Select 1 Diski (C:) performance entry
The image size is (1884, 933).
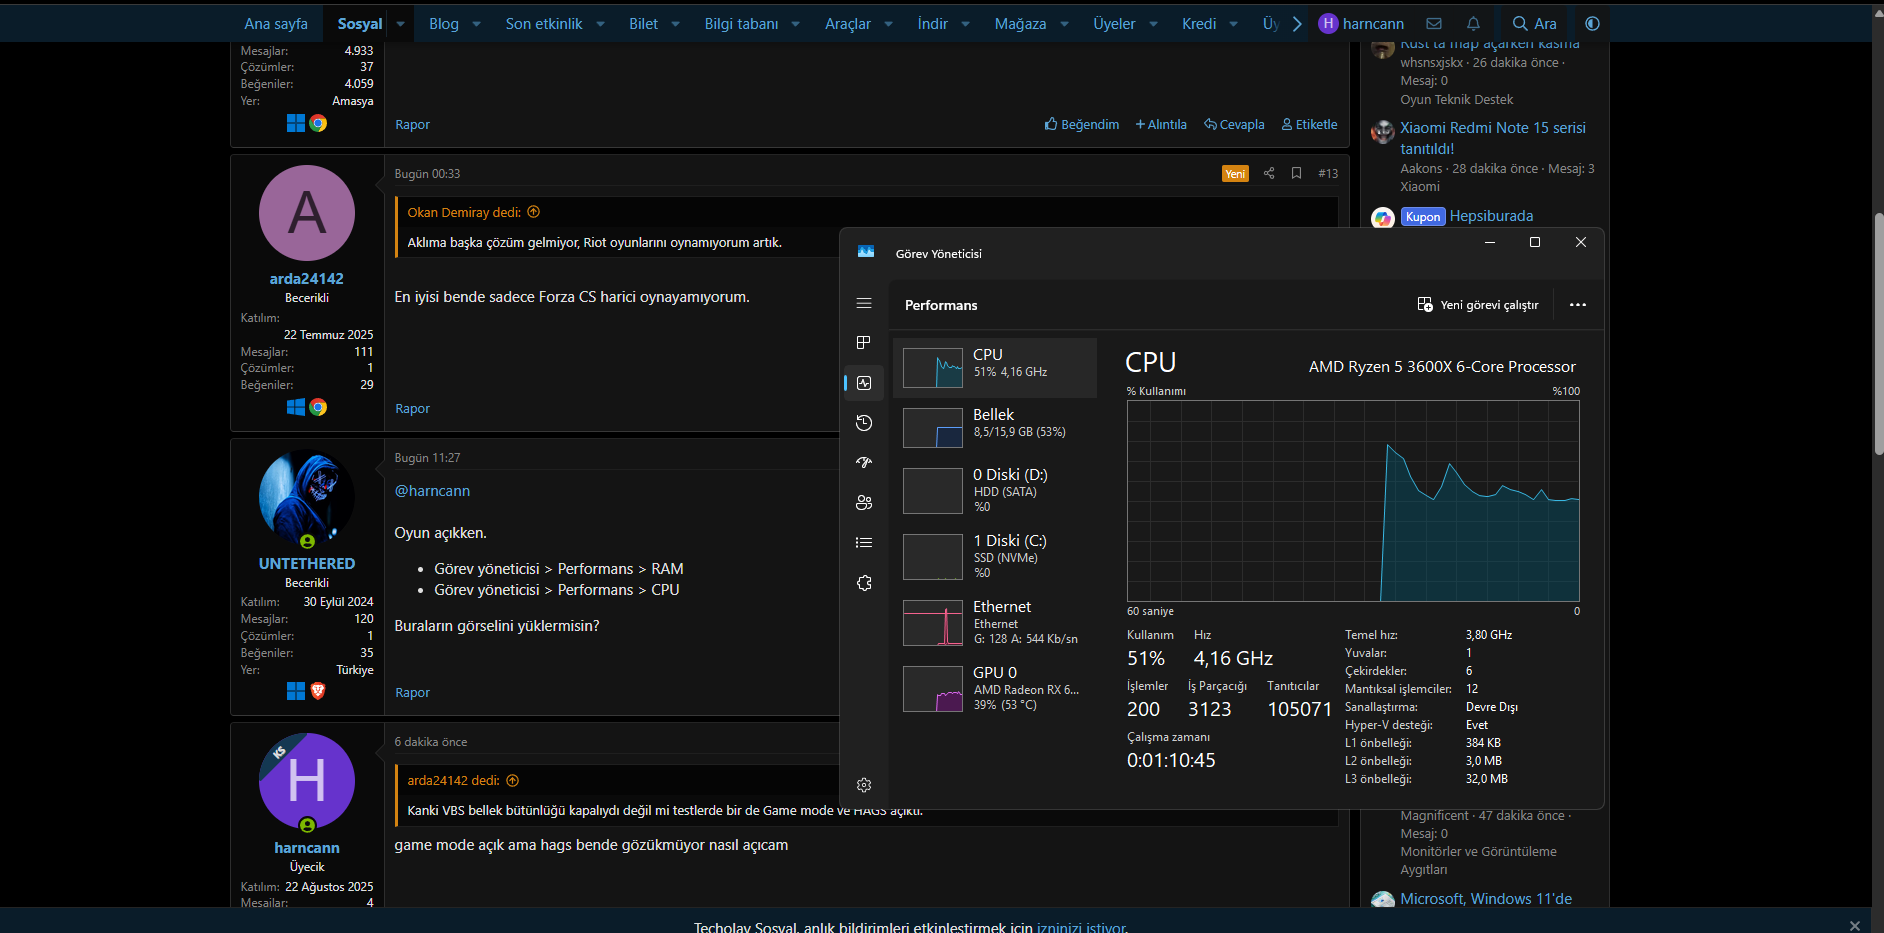click(995, 557)
